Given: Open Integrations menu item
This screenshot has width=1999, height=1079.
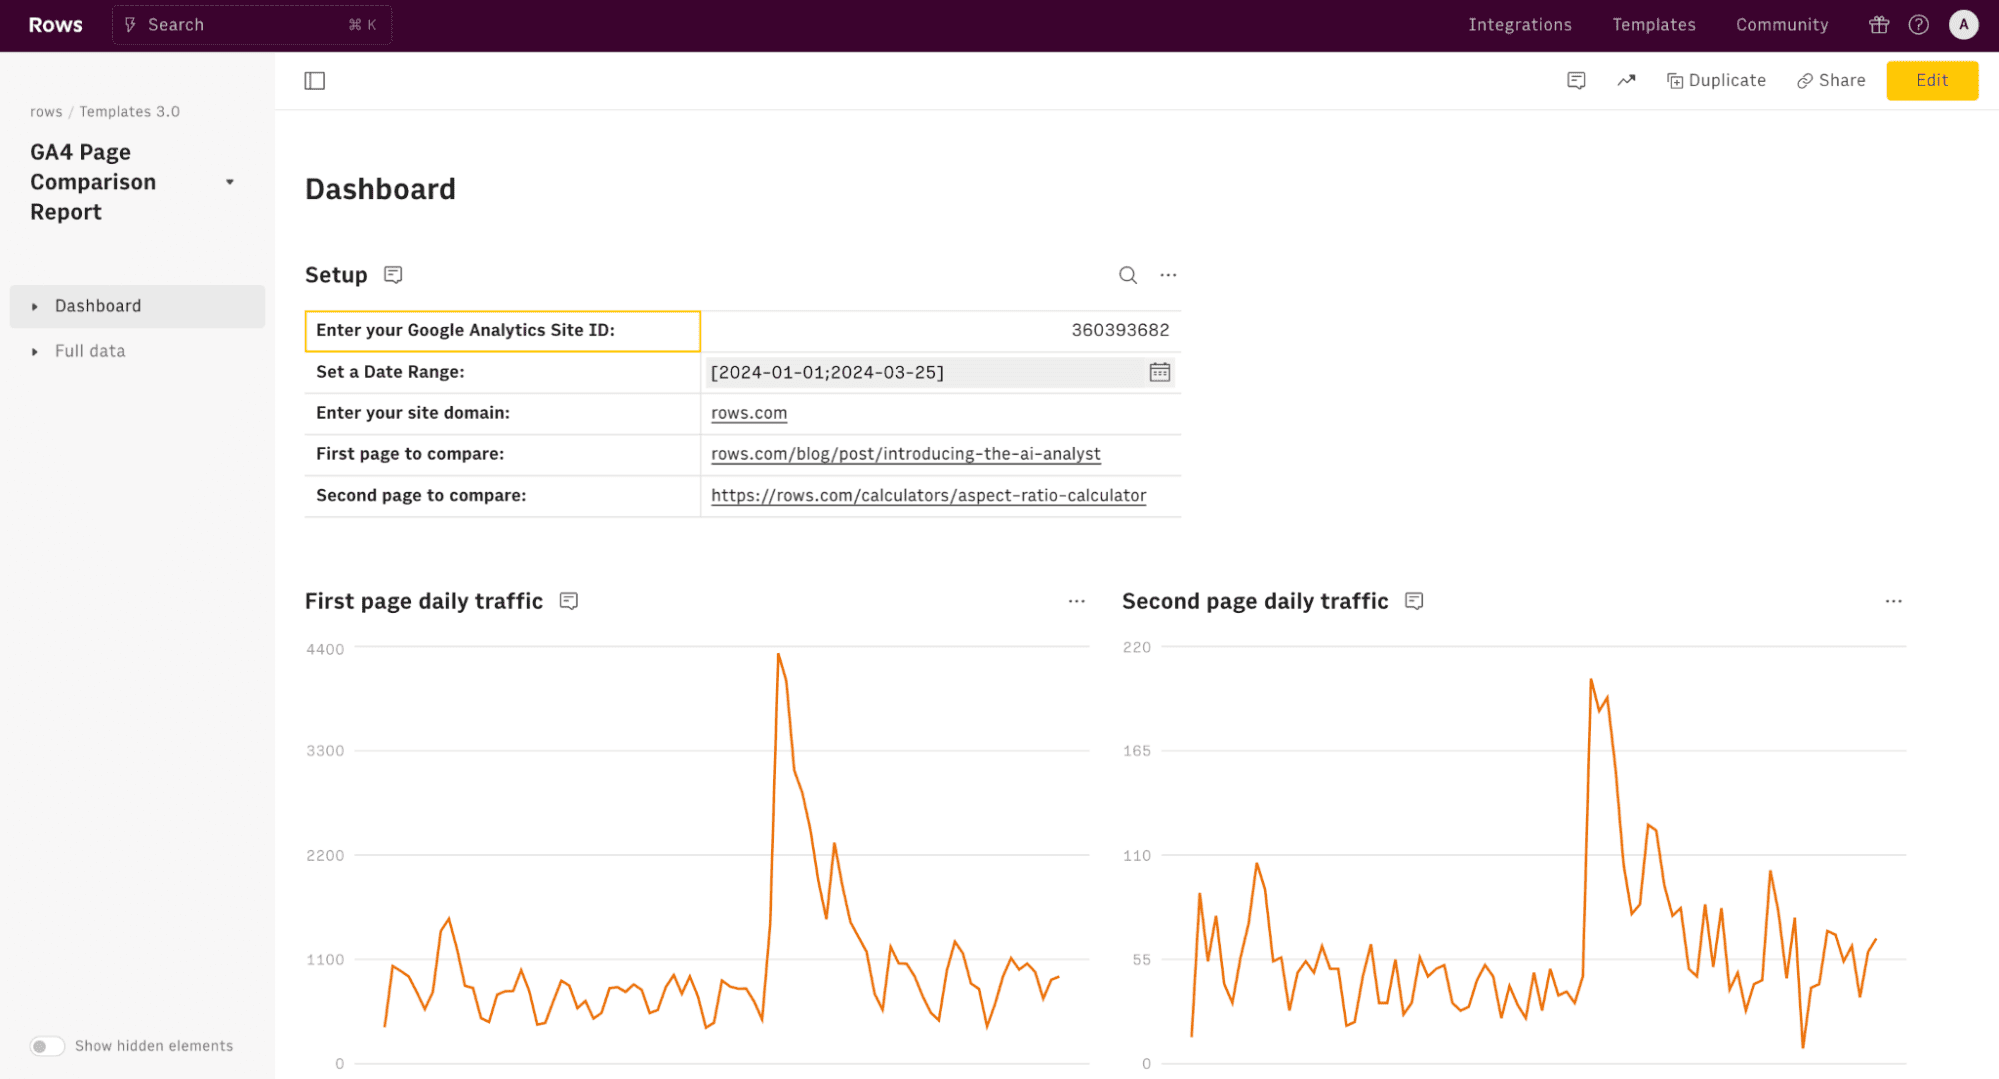Looking at the screenshot, I should 1519,25.
